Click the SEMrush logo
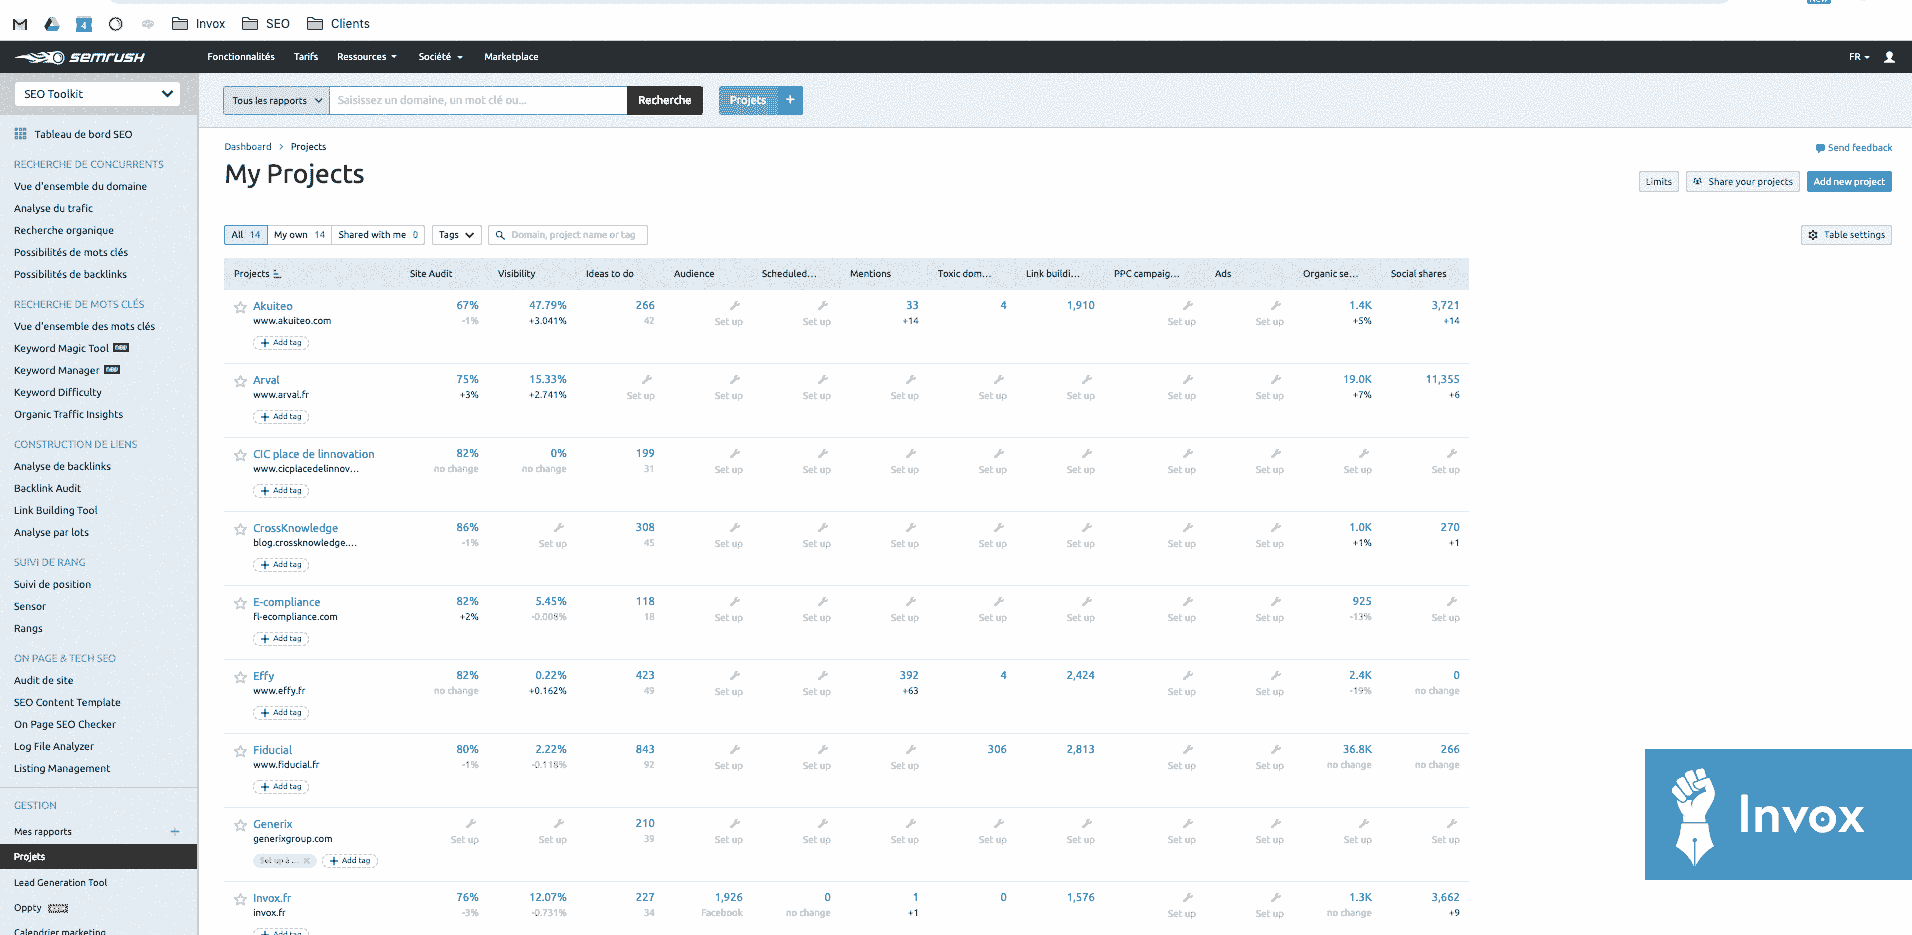The width and height of the screenshot is (1912, 935). click(80, 57)
